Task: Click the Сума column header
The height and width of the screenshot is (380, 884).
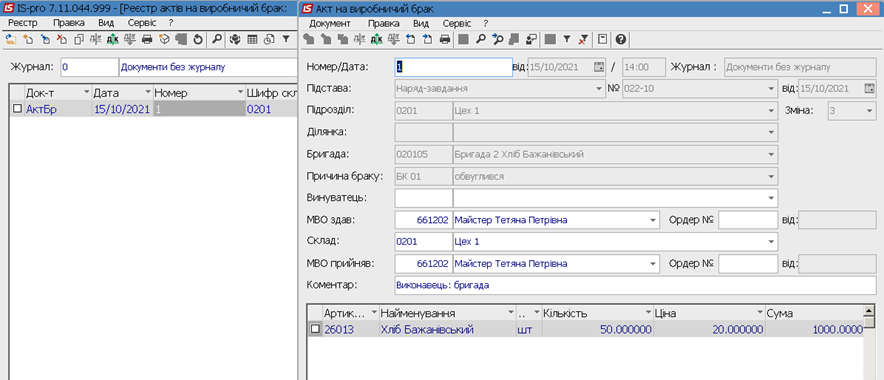Action: (814, 313)
